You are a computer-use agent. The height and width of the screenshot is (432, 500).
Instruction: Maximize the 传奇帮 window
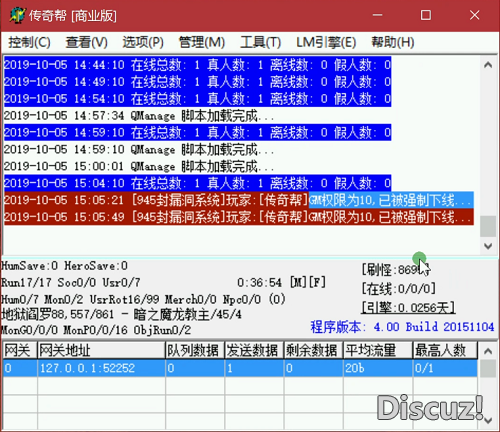pos(426,15)
